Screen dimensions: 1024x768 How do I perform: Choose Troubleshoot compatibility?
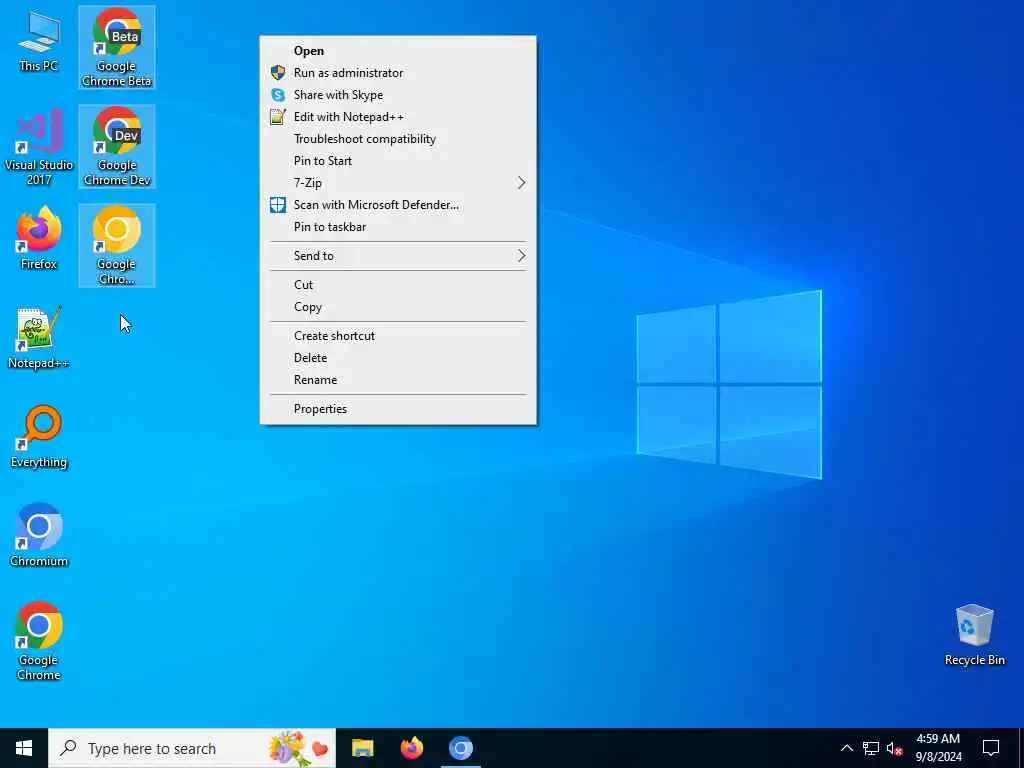398,139
